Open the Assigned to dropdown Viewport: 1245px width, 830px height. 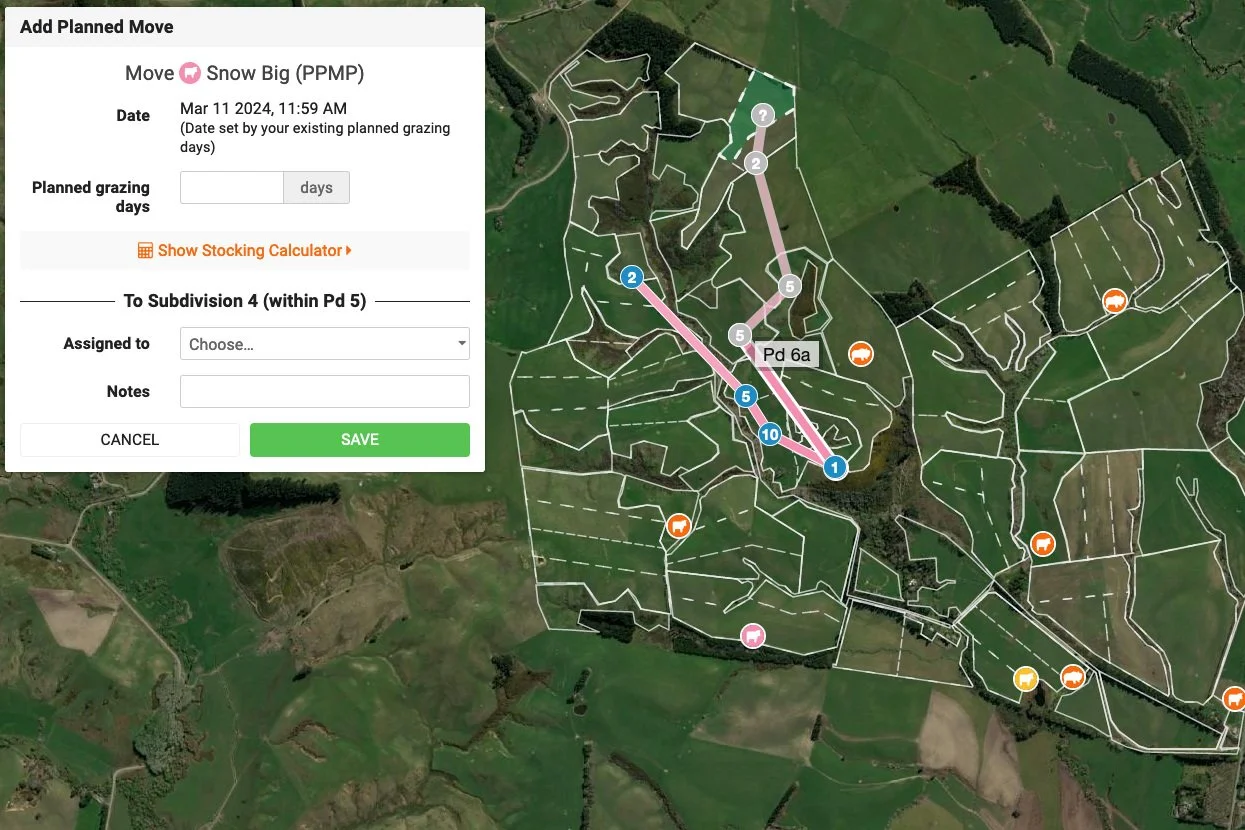pos(325,344)
